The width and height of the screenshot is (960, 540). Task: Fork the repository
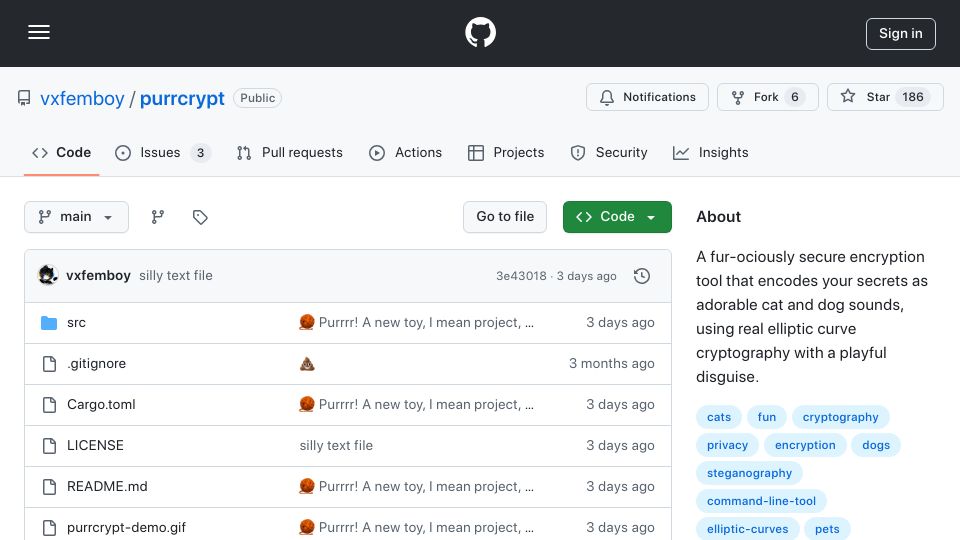[x=767, y=97]
